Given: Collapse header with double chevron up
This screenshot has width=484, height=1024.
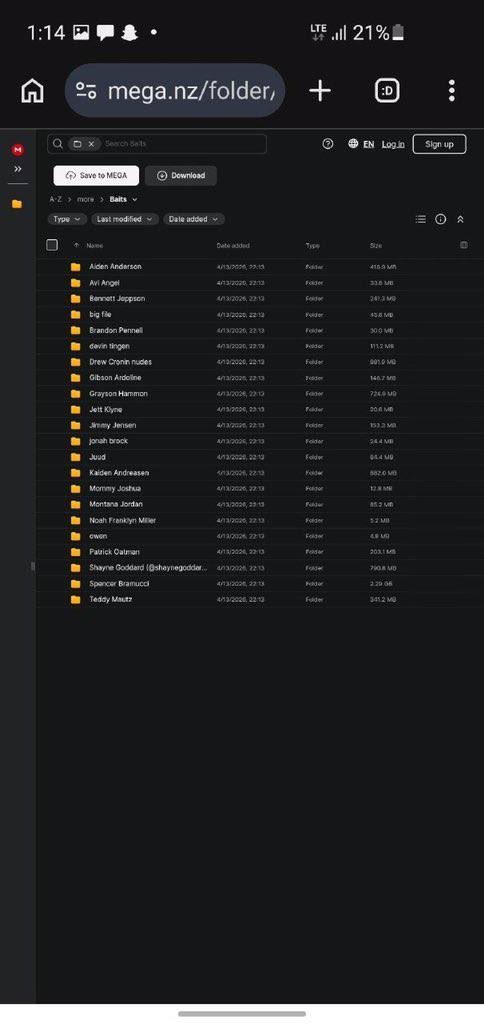Looking at the screenshot, I should [x=460, y=219].
